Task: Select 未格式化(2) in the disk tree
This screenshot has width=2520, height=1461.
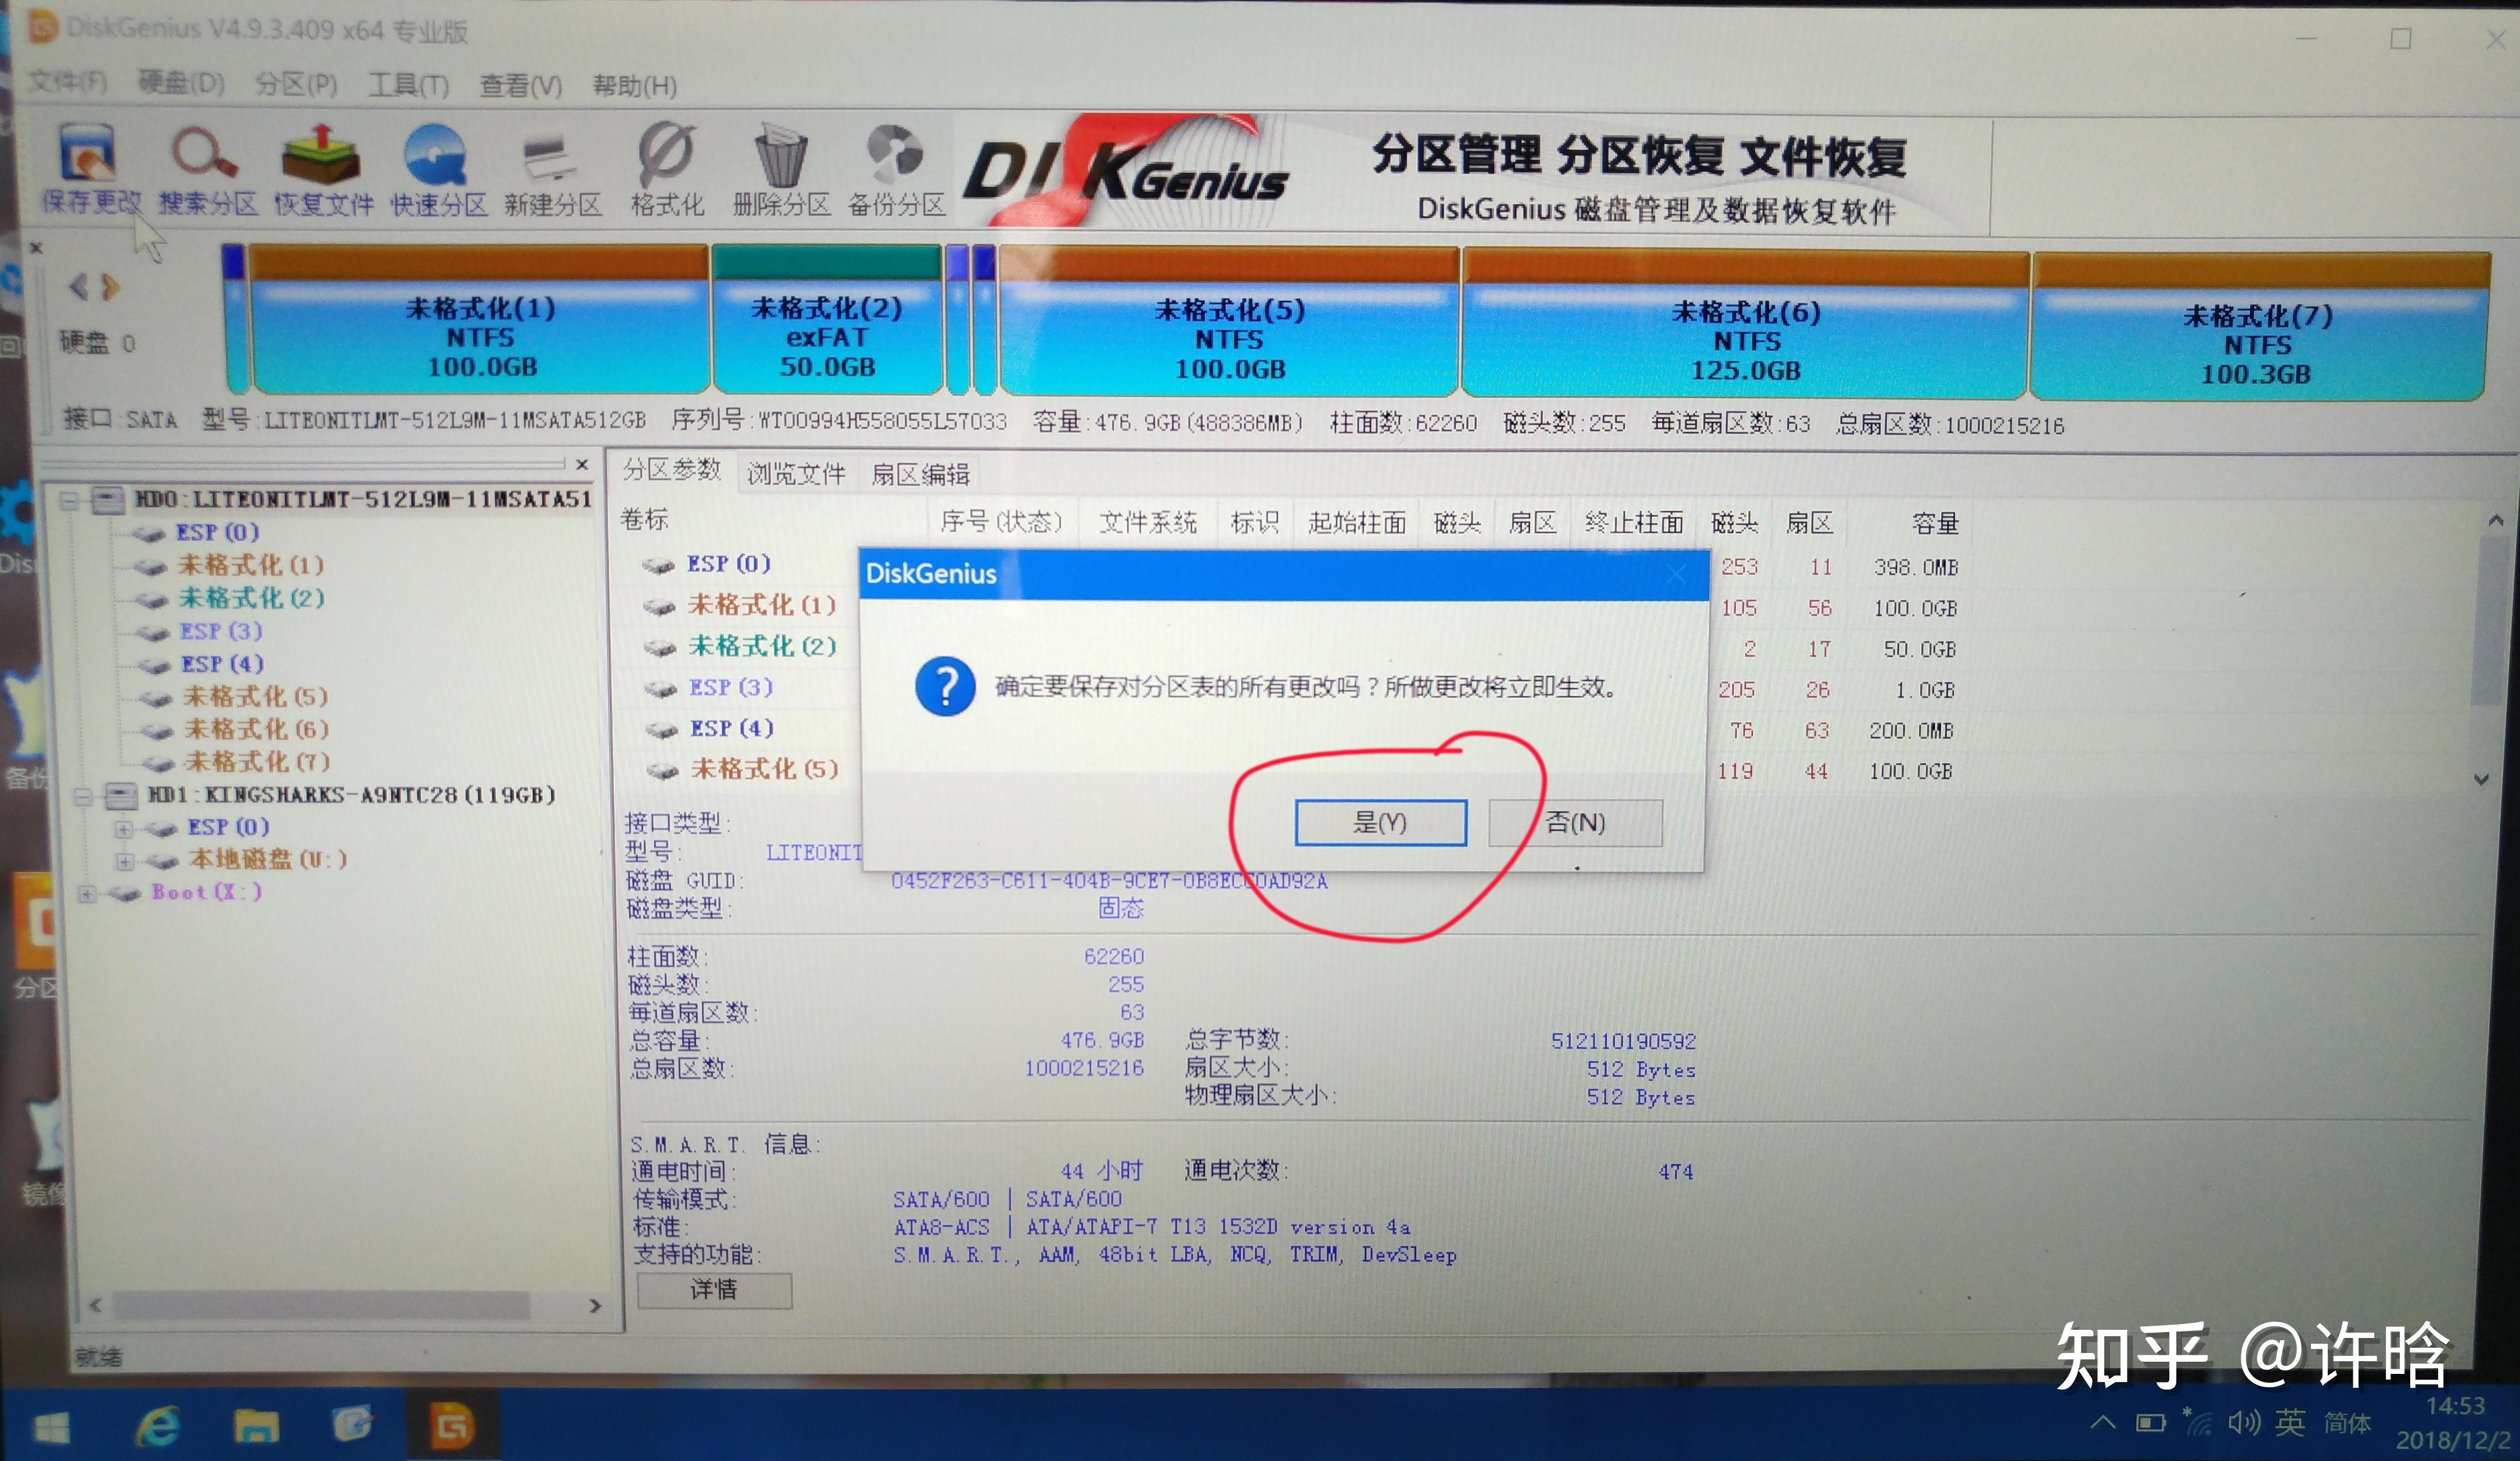Action: click(251, 598)
